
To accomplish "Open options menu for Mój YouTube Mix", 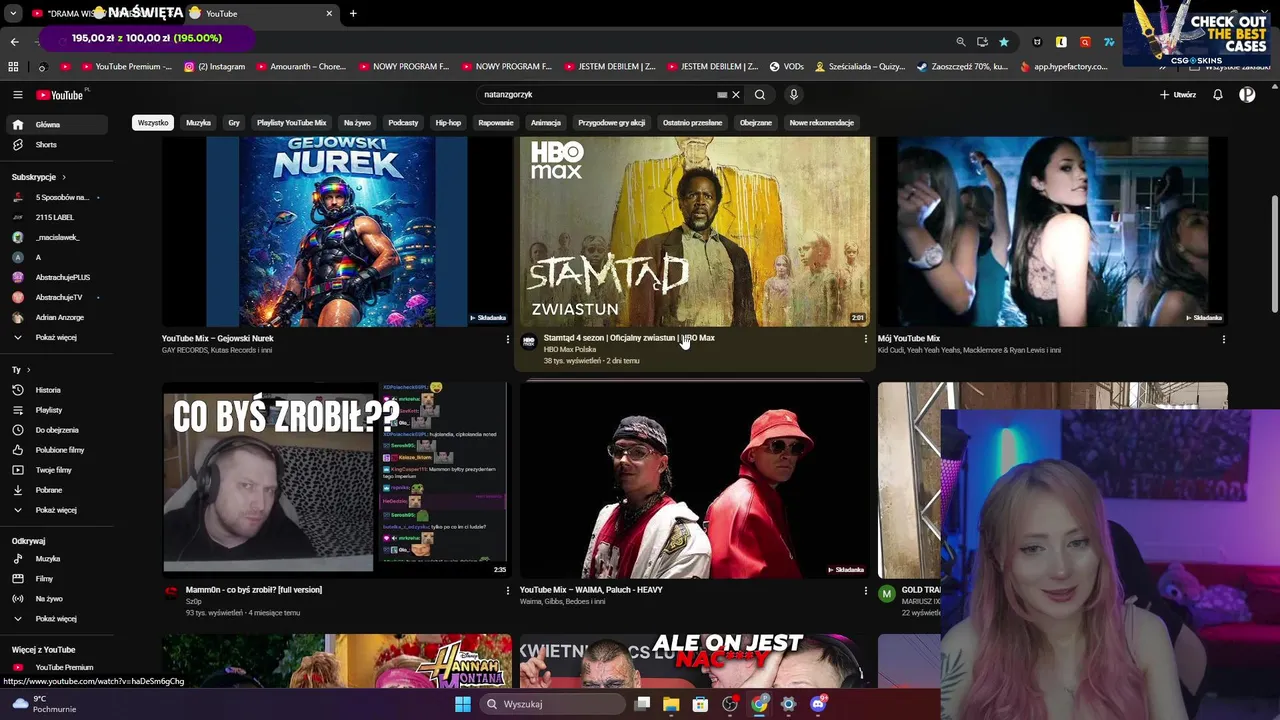I will 1223,339.
